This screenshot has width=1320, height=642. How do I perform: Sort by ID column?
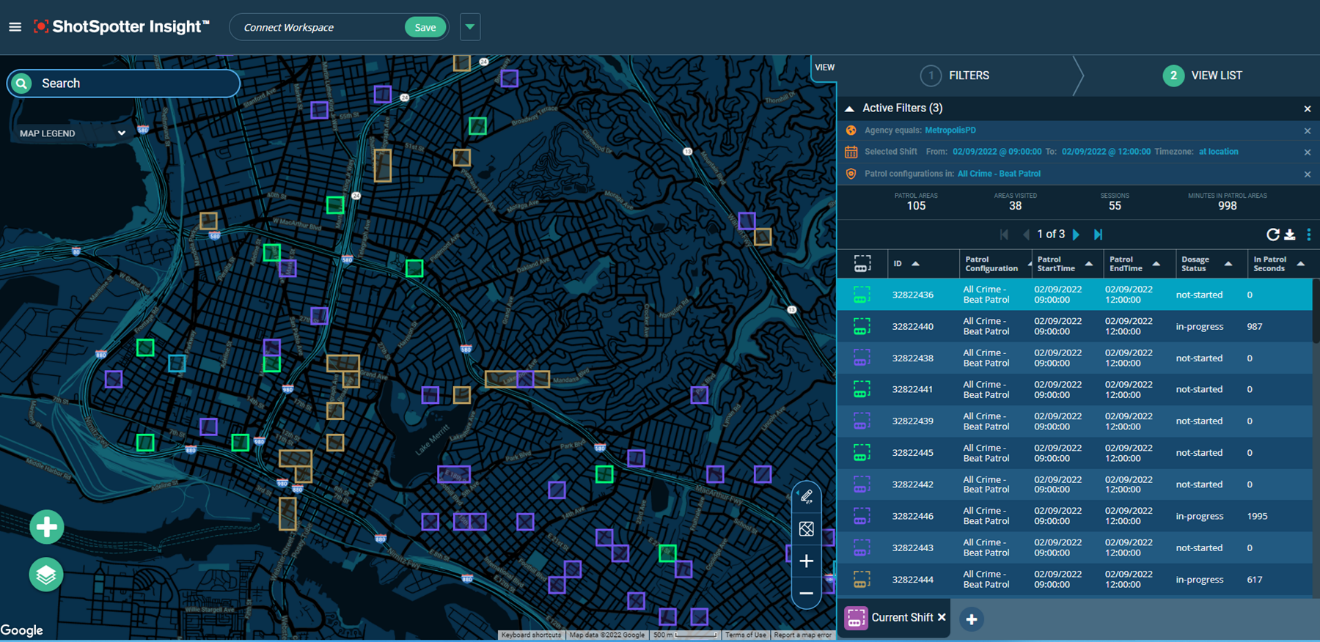pyautogui.click(x=923, y=264)
